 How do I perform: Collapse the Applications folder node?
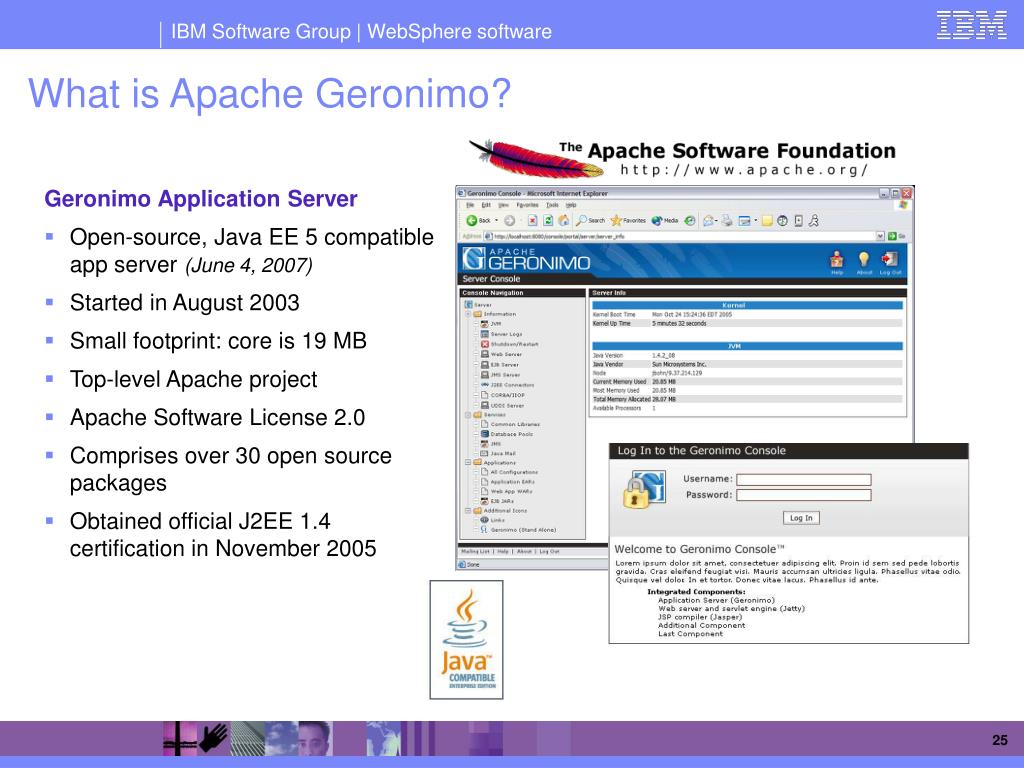pyautogui.click(x=468, y=462)
